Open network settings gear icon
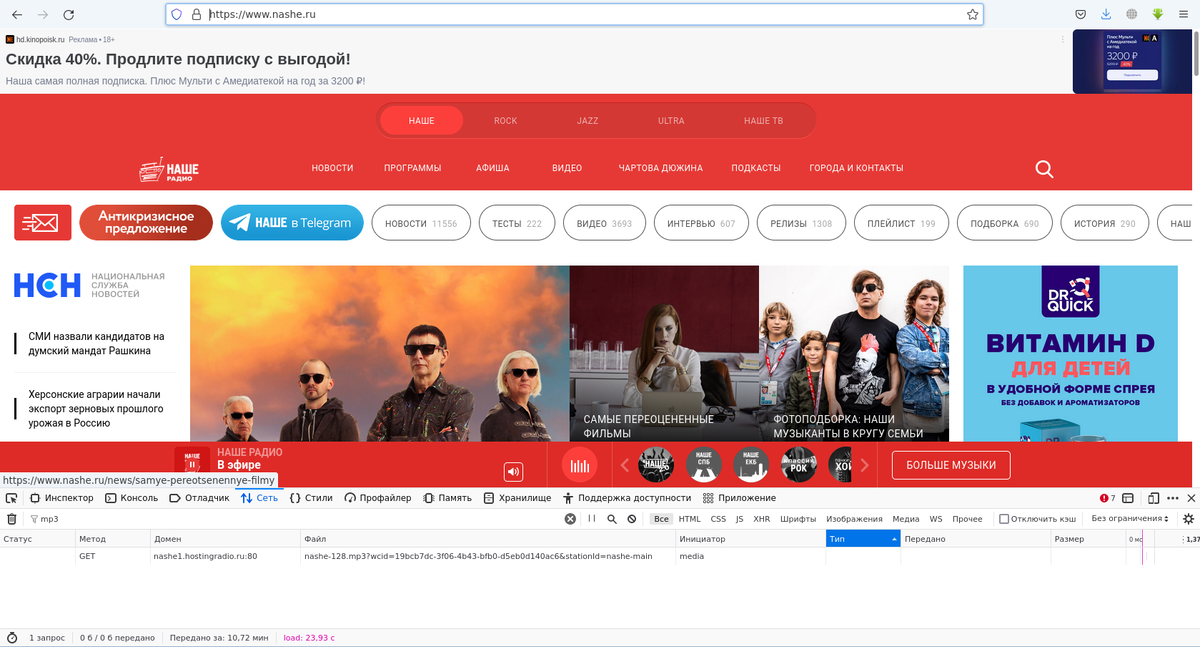 pos(1188,519)
